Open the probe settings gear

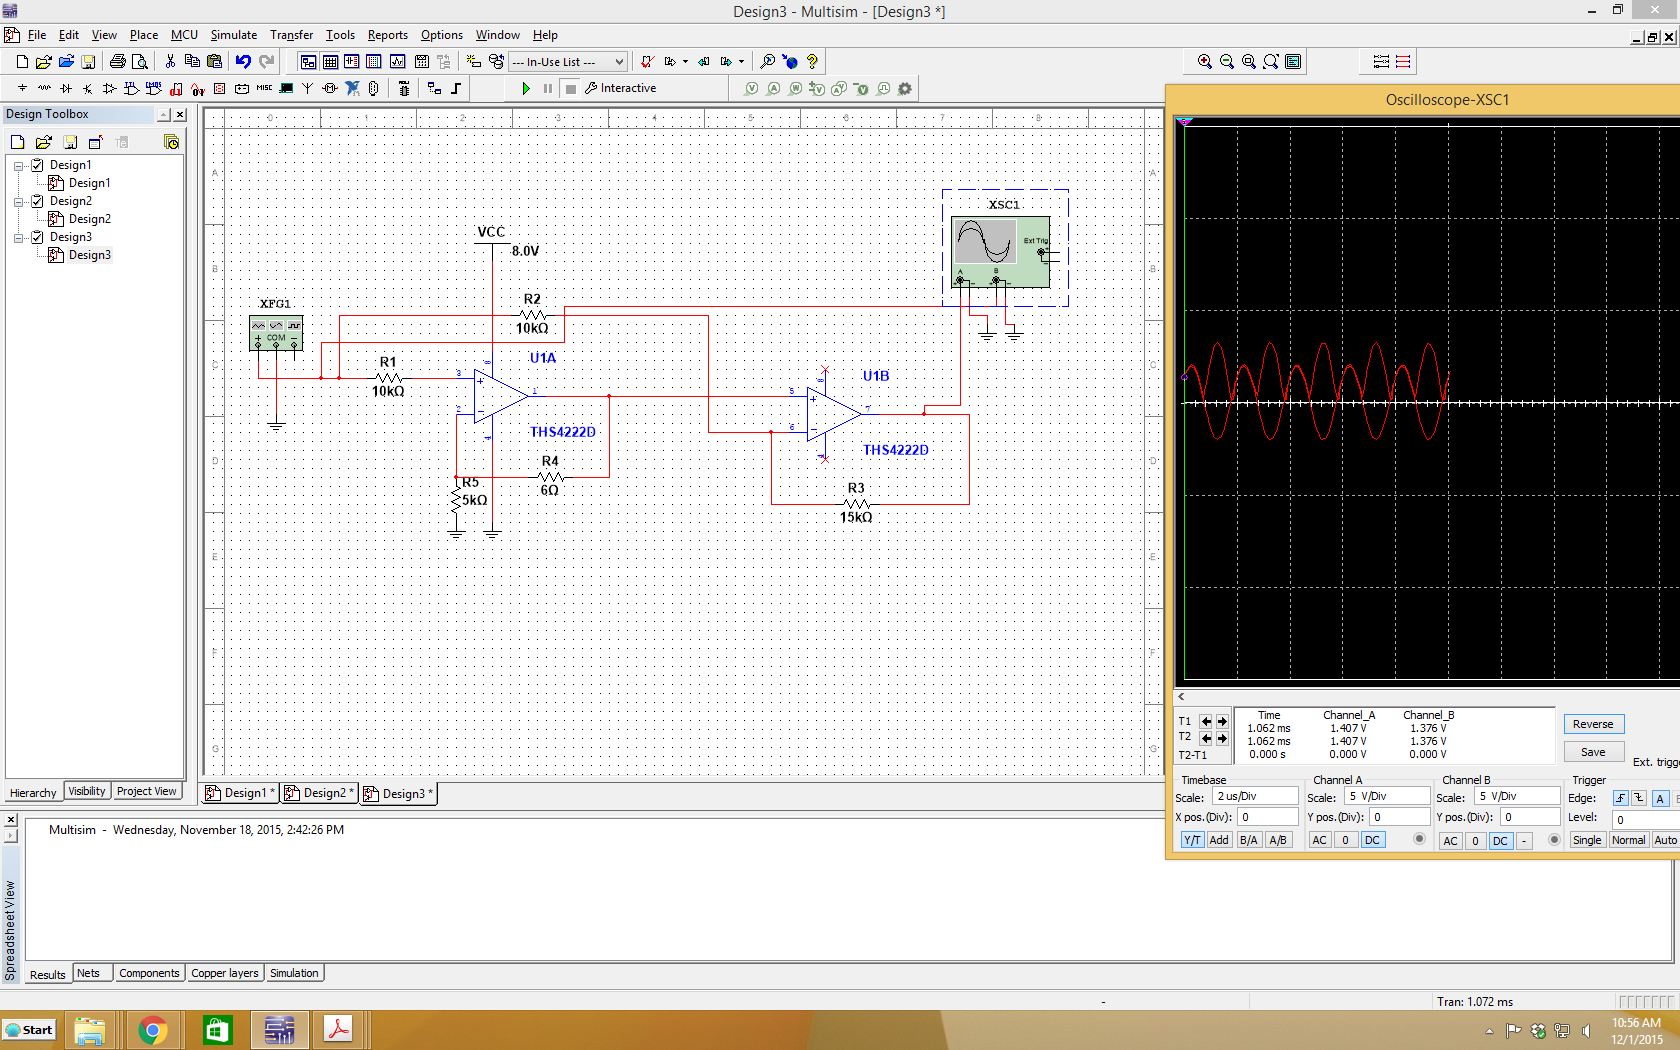tap(905, 89)
